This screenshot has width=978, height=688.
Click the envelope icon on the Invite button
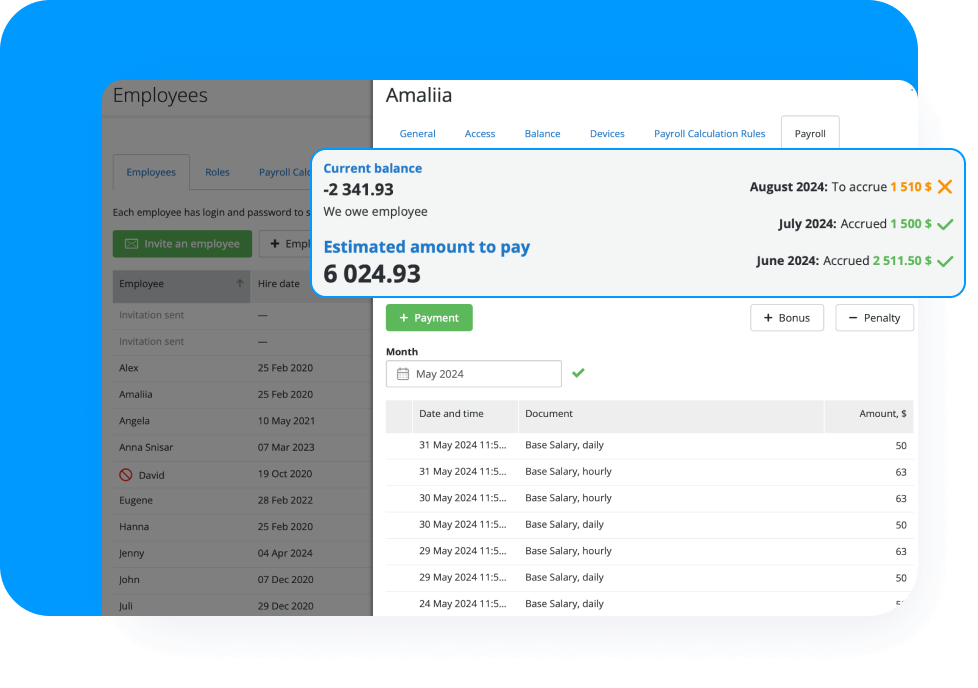(131, 244)
